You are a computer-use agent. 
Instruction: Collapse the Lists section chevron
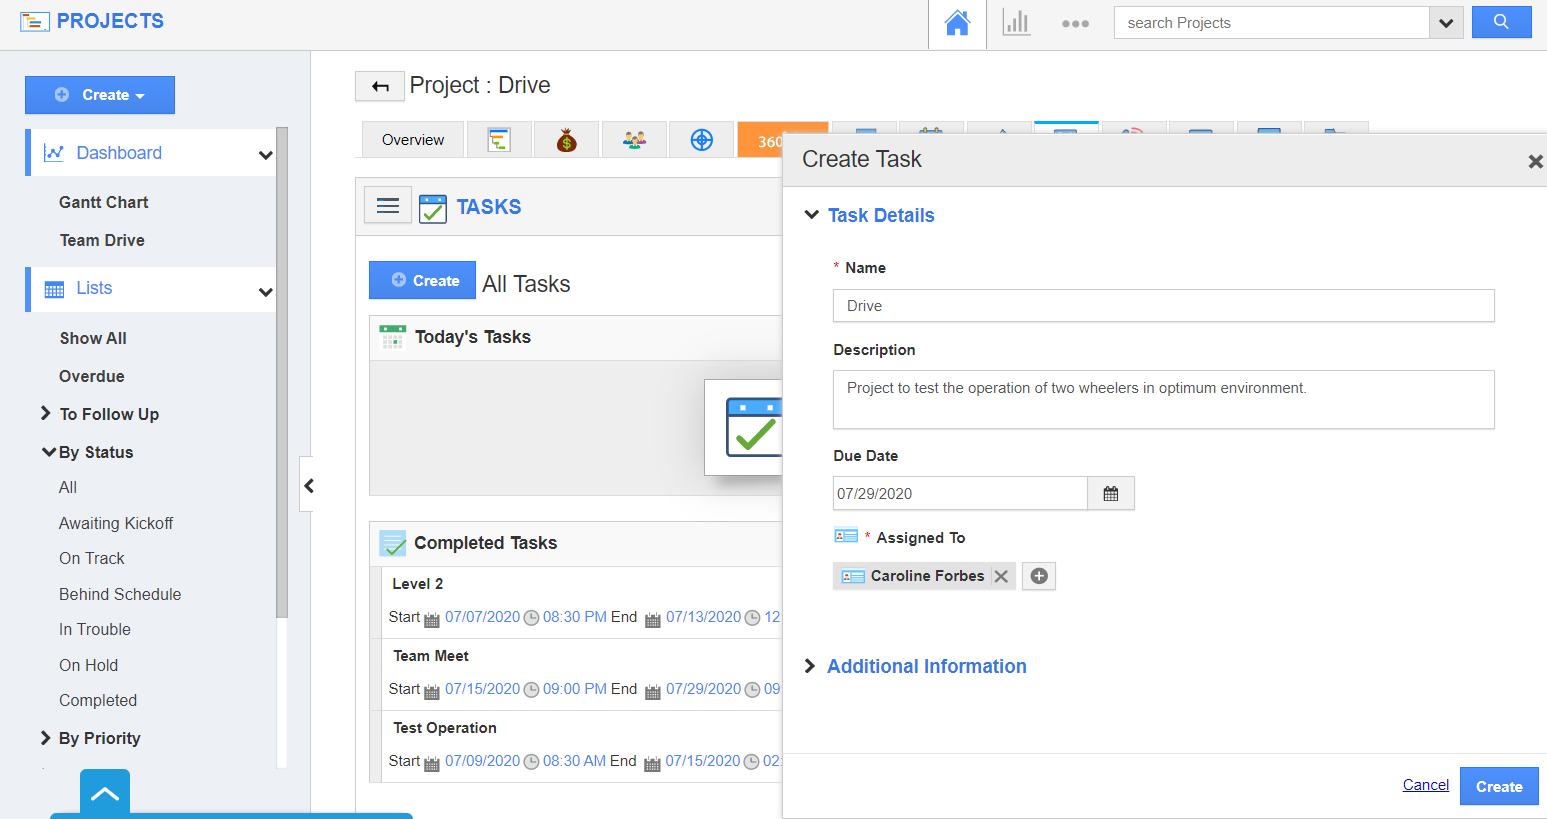[x=265, y=292]
